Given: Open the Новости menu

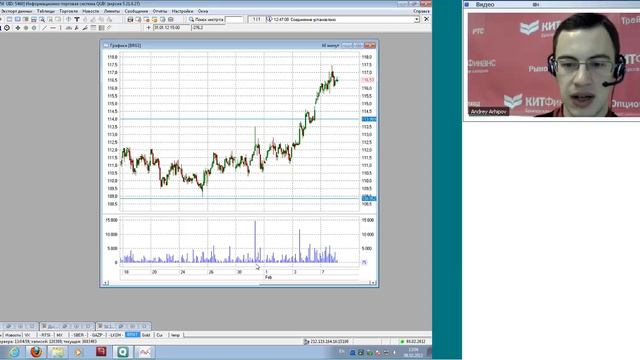Looking at the screenshot, I should tap(91, 11).
